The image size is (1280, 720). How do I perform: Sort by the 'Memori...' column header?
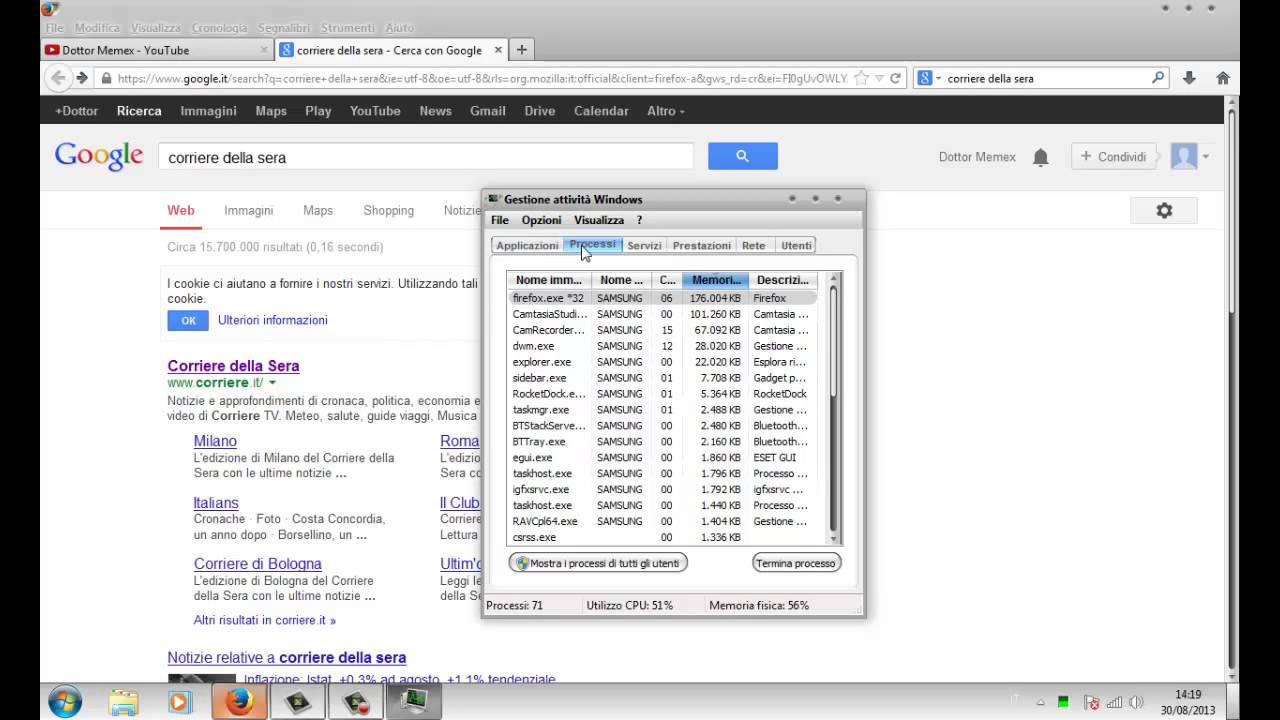click(716, 280)
